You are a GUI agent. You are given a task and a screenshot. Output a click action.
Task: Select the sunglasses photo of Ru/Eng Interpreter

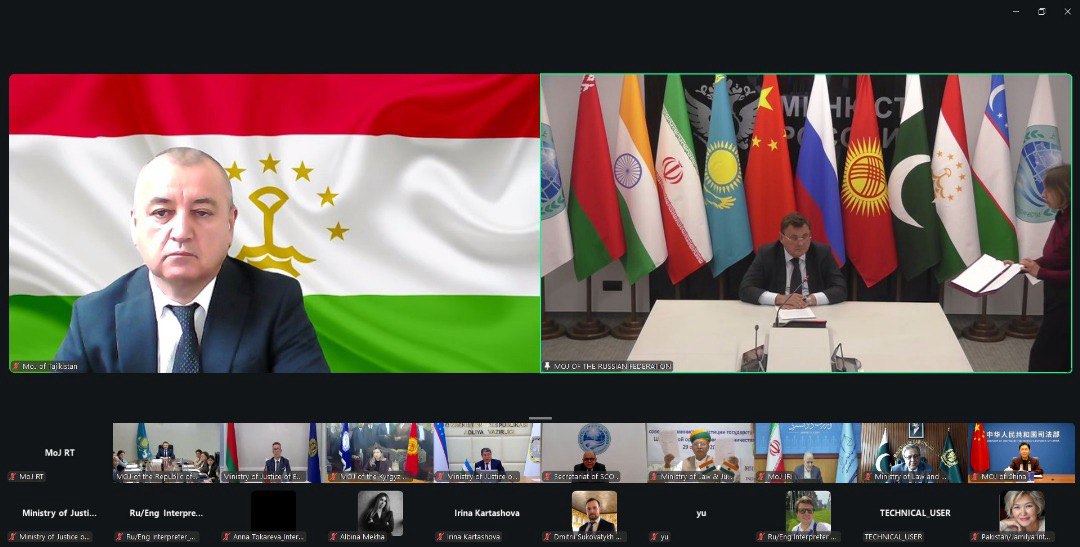coord(808,513)
